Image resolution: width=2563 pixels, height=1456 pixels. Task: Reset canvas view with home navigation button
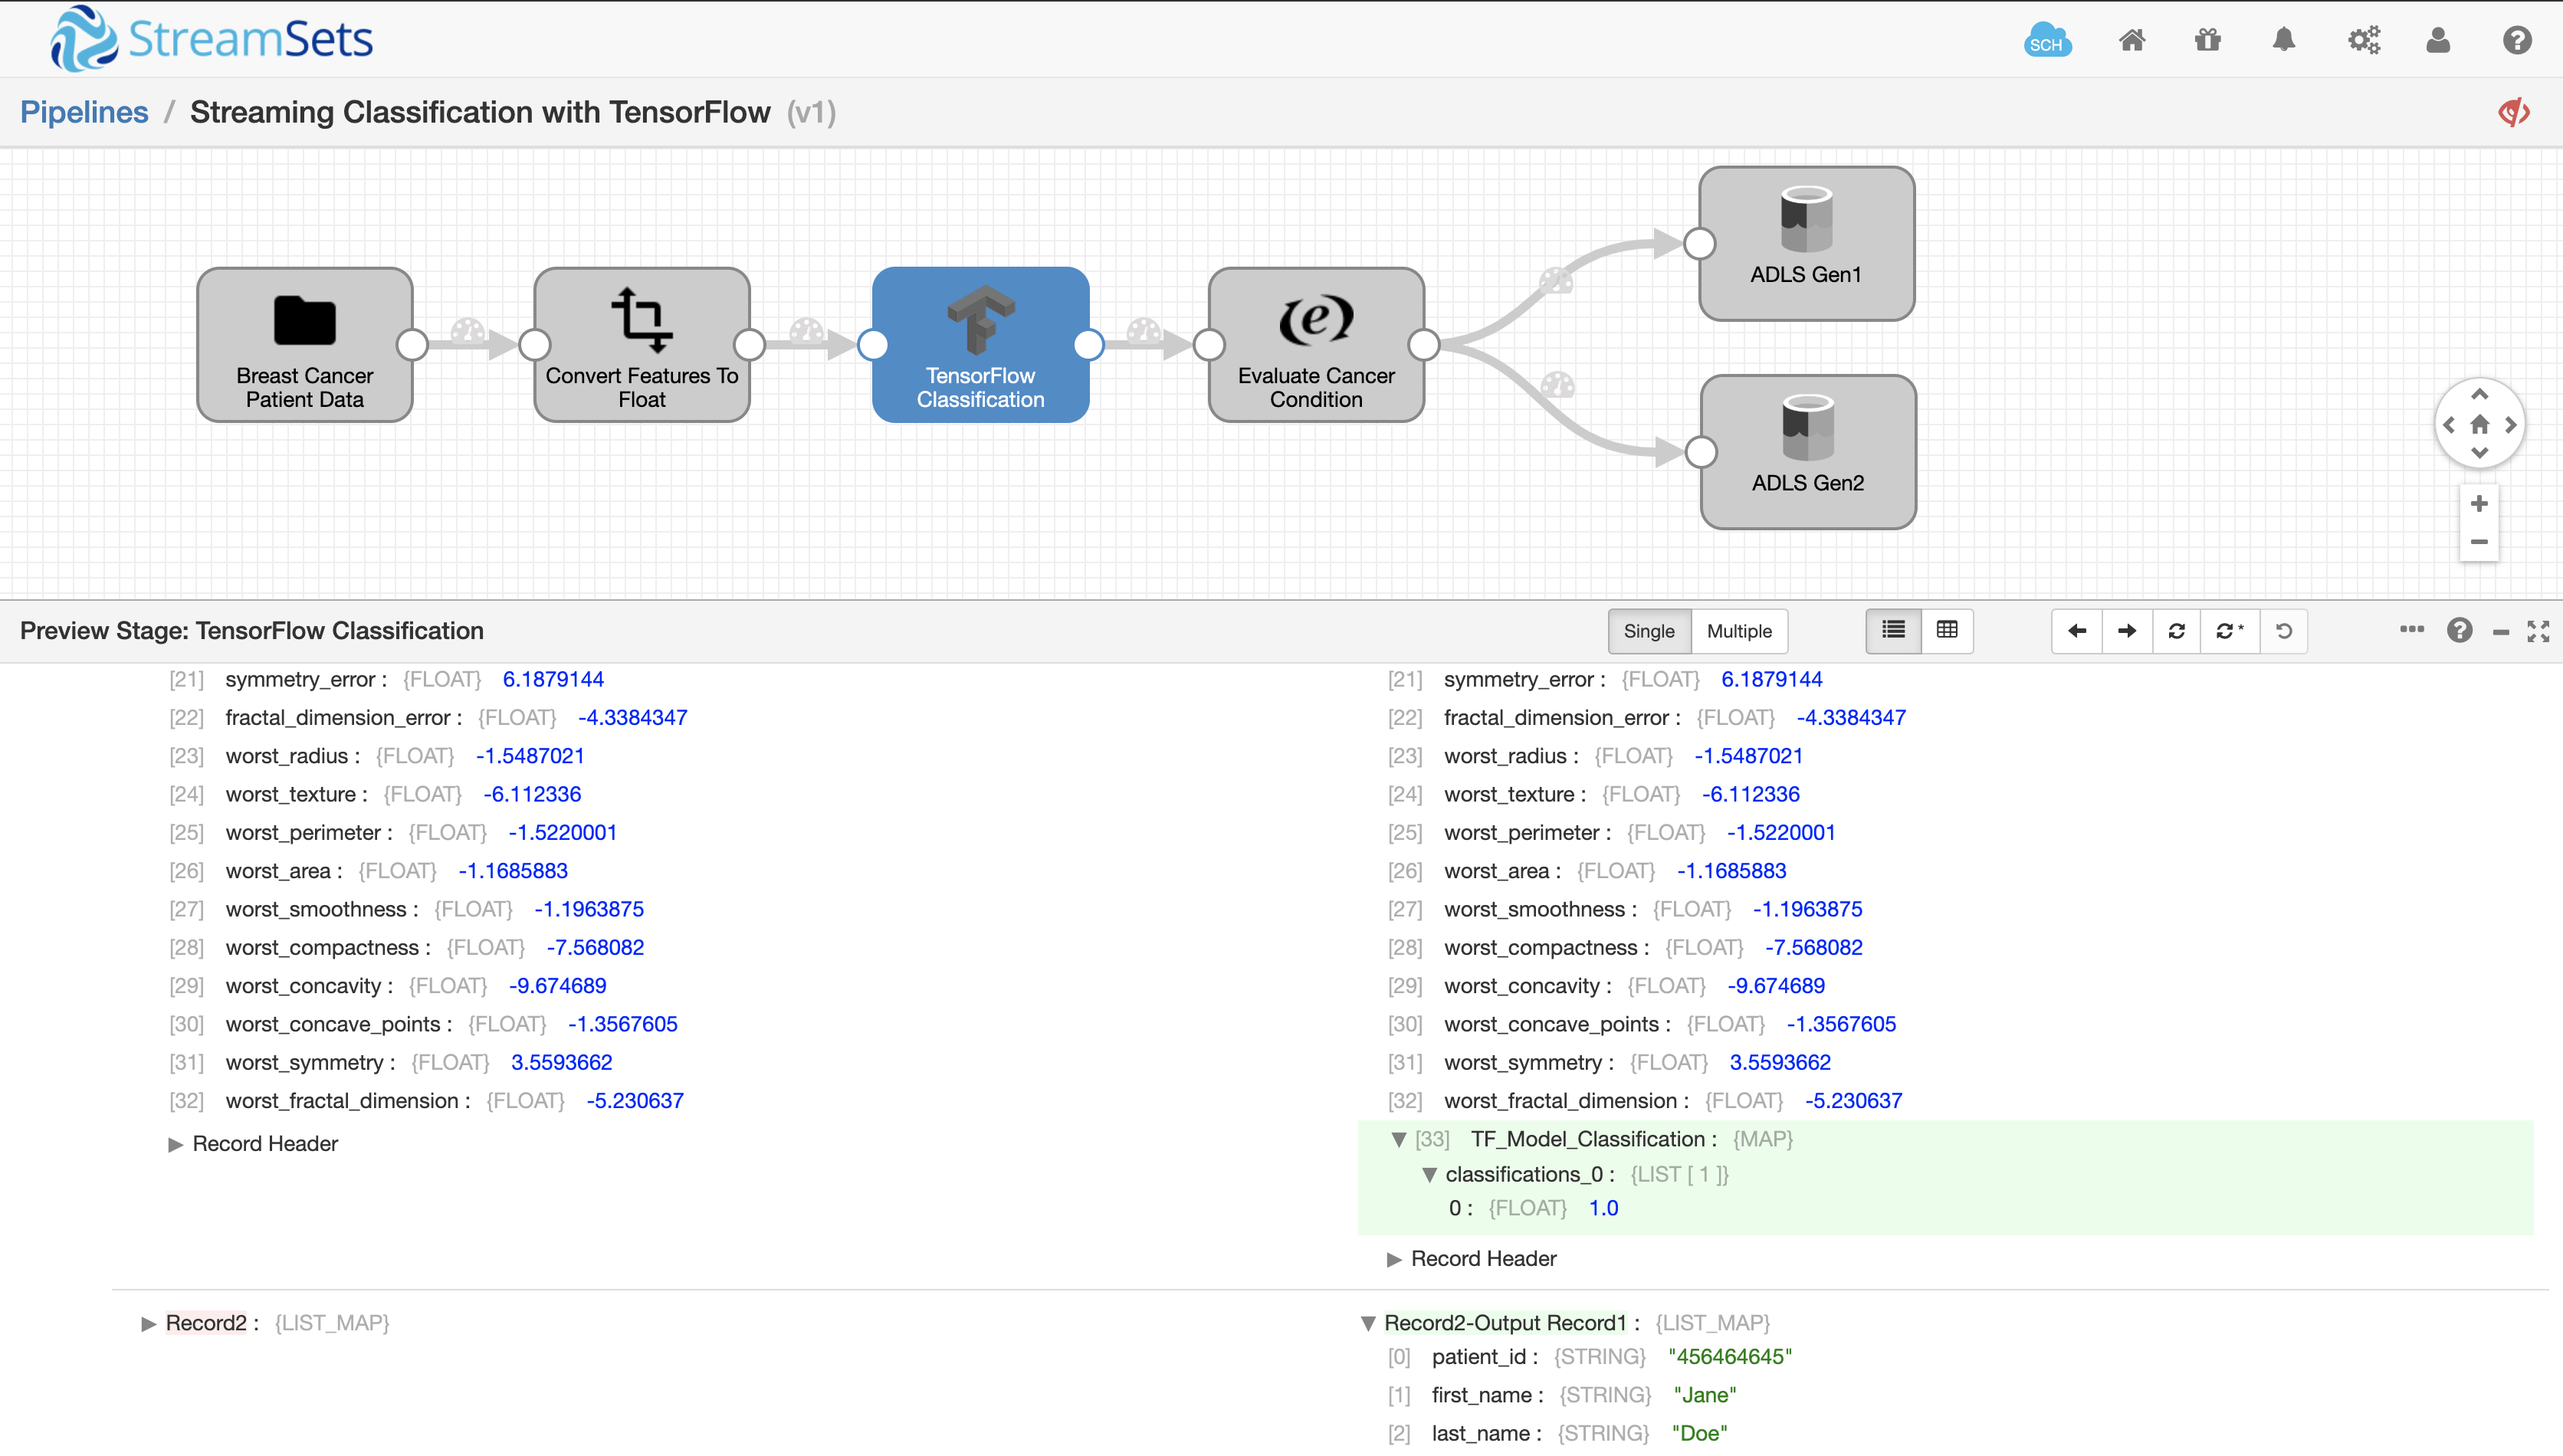[2479, 424]
